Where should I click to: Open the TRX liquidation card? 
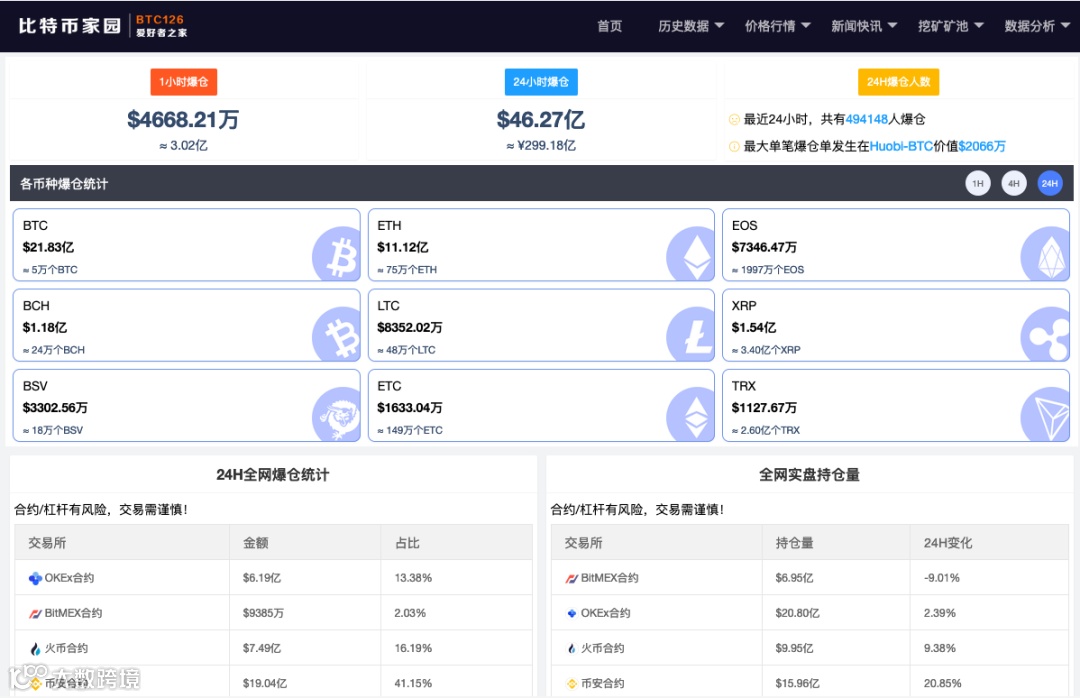tap(895, 405)
